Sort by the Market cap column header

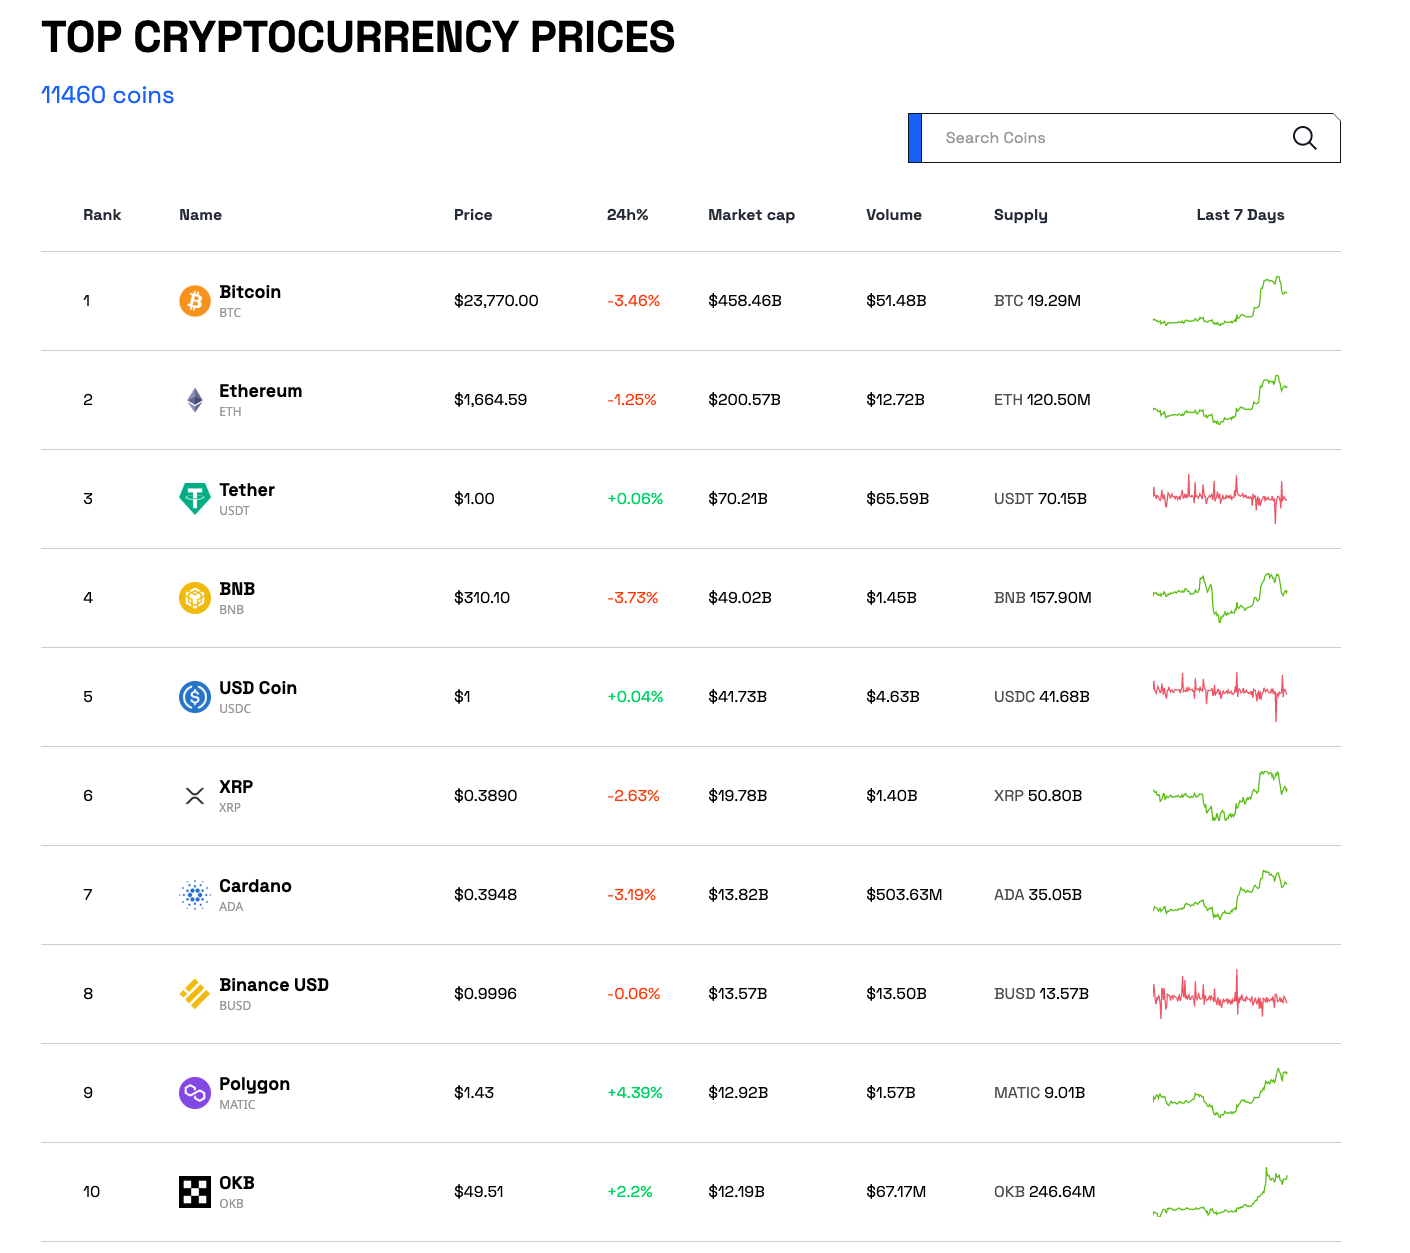[x=751, y=215]
